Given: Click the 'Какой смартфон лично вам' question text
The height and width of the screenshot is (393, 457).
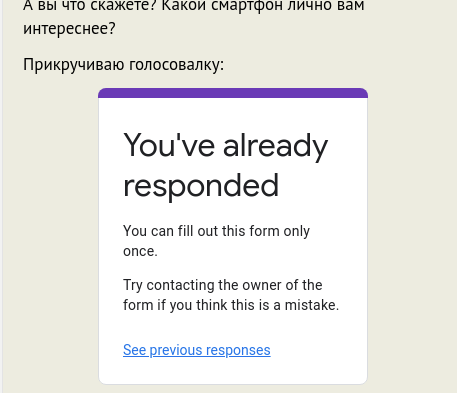Looking at the screenshot, I should pyautogui.click(x=262, y=6).
